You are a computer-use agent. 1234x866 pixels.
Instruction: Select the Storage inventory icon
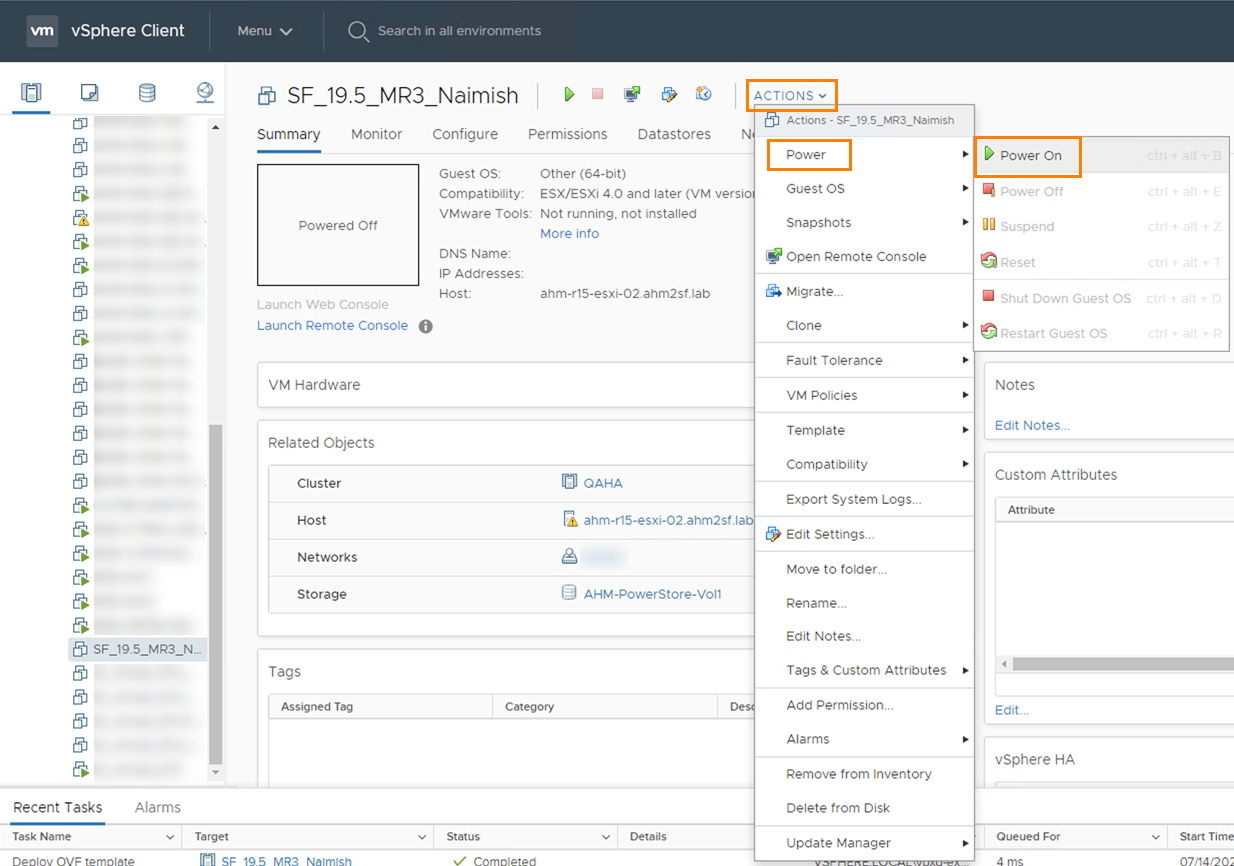pyautogui.click(x=147, y=91)
